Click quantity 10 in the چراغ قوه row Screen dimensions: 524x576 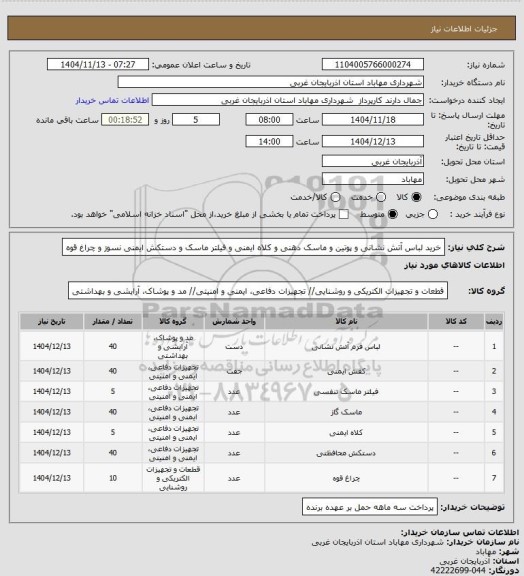pyautogui.click(x=112, y=478)
